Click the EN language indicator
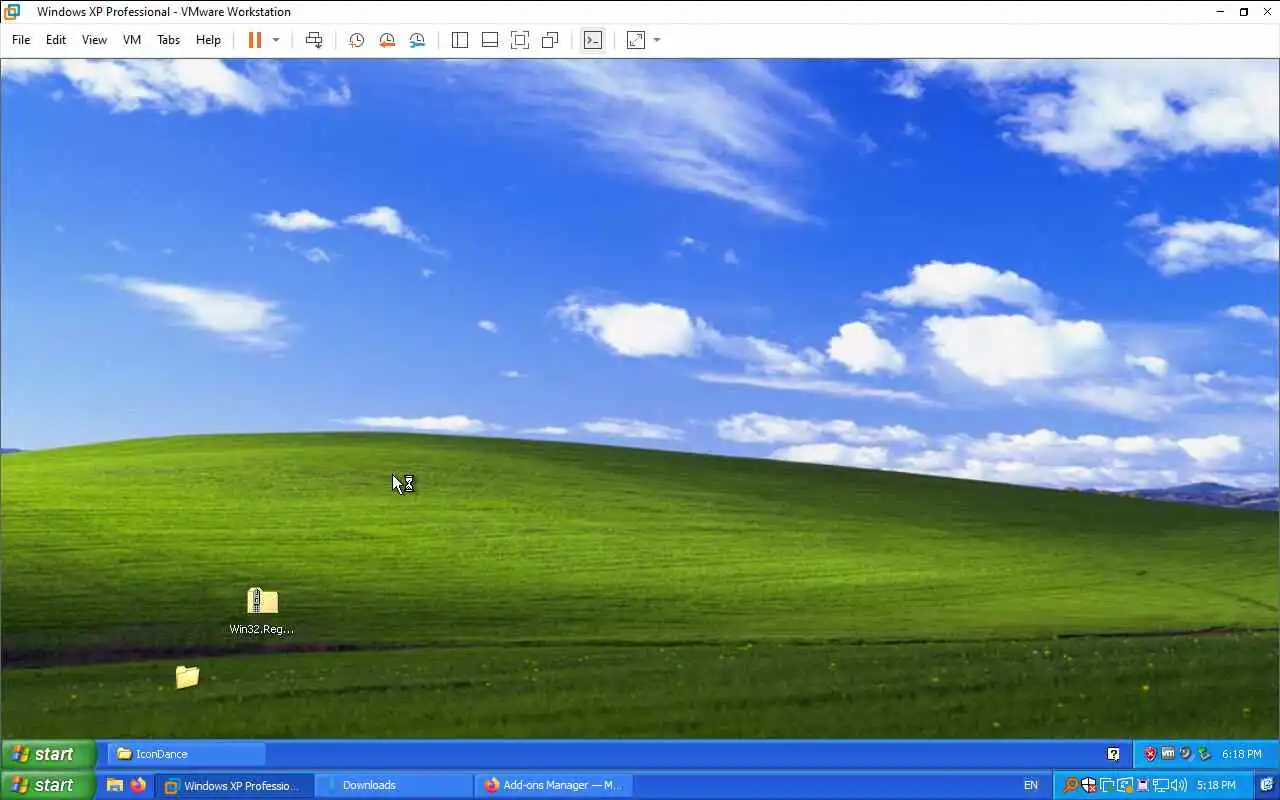Viewport: 1280px width, 800px height. click(1031, 785)
